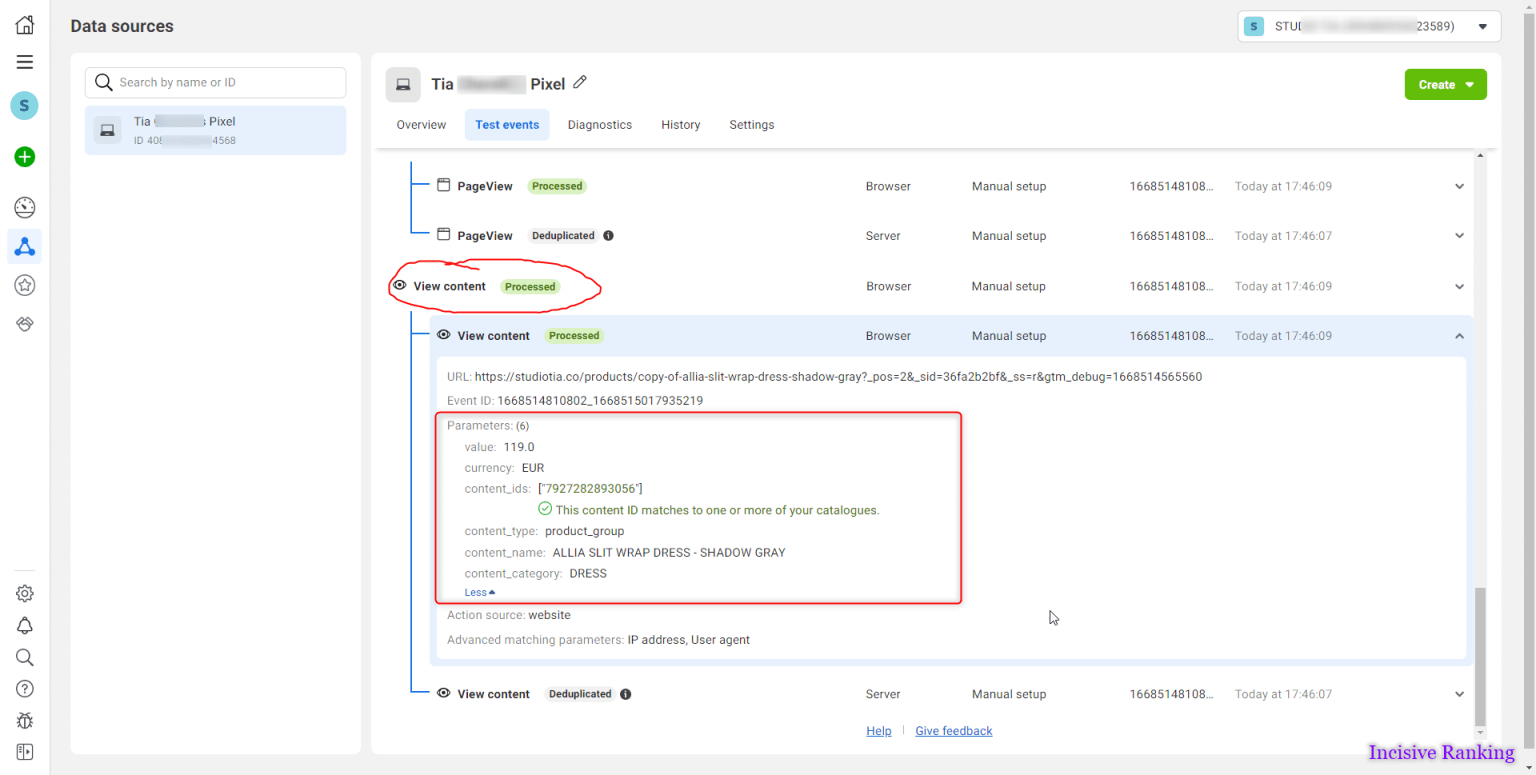Click the bug report icon

pos(25,720)
